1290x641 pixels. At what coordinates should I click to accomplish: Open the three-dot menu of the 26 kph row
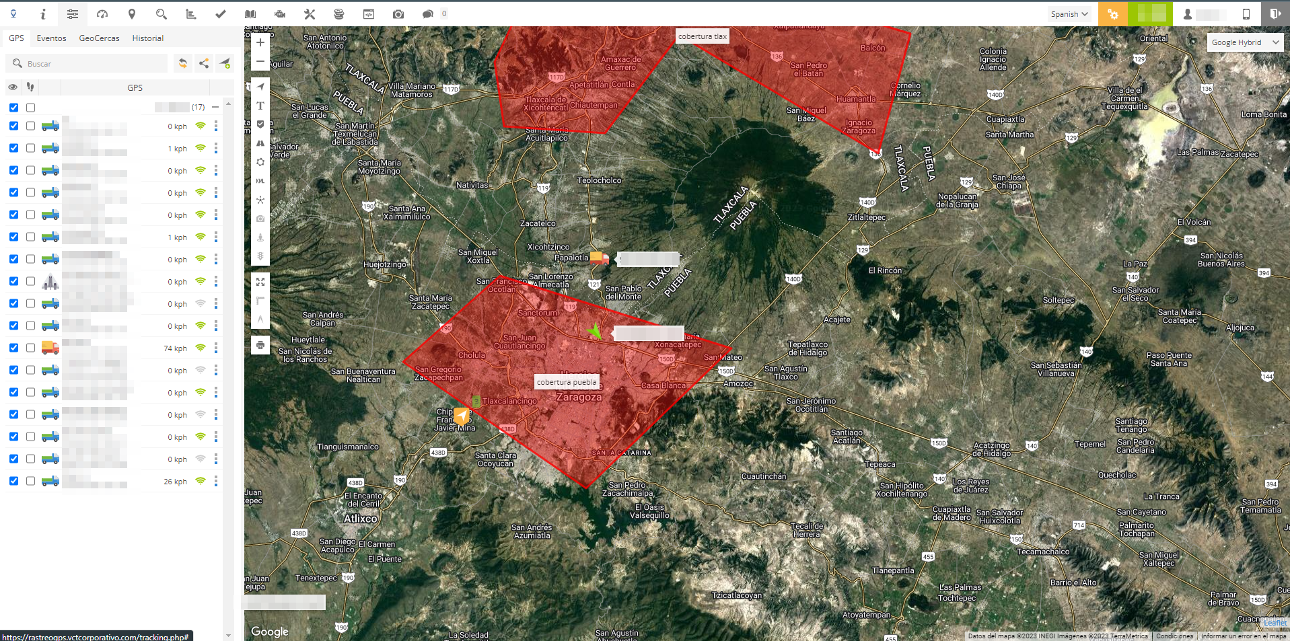point(216,481)
